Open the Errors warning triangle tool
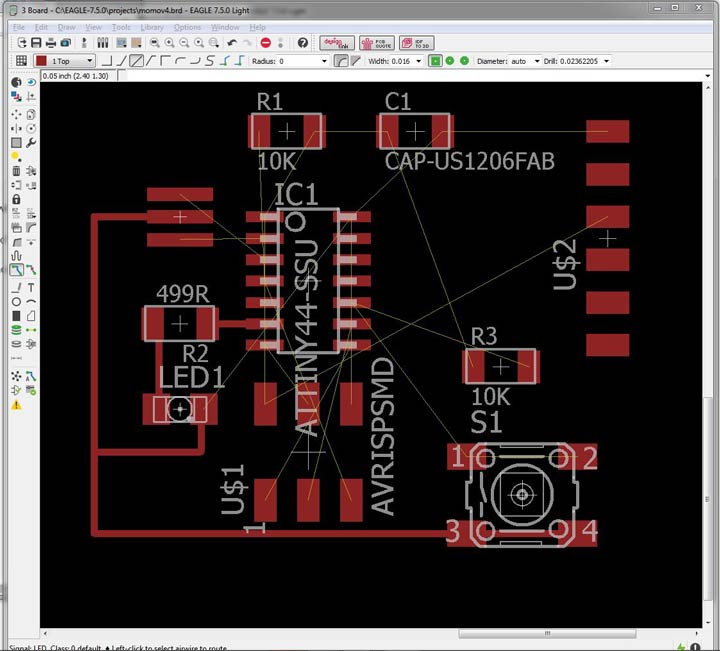The image size is (720, 651). tap(16, 405)
